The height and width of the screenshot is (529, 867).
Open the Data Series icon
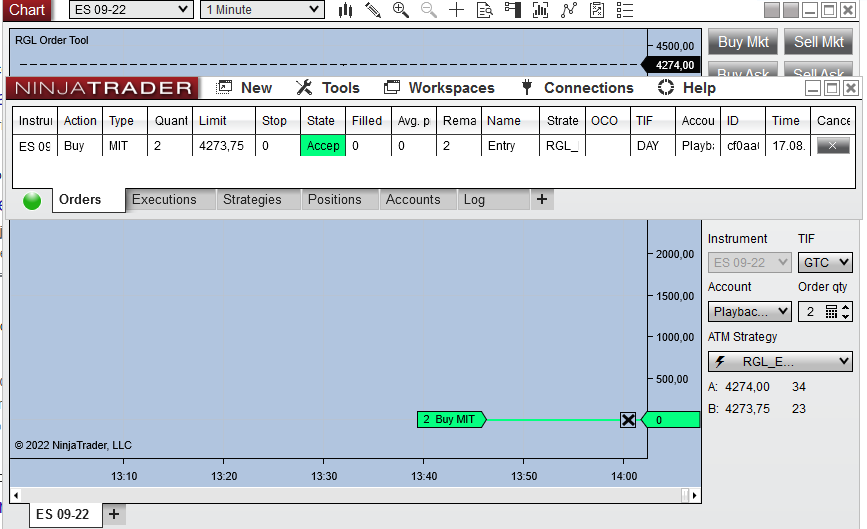(x=540, y=10)
